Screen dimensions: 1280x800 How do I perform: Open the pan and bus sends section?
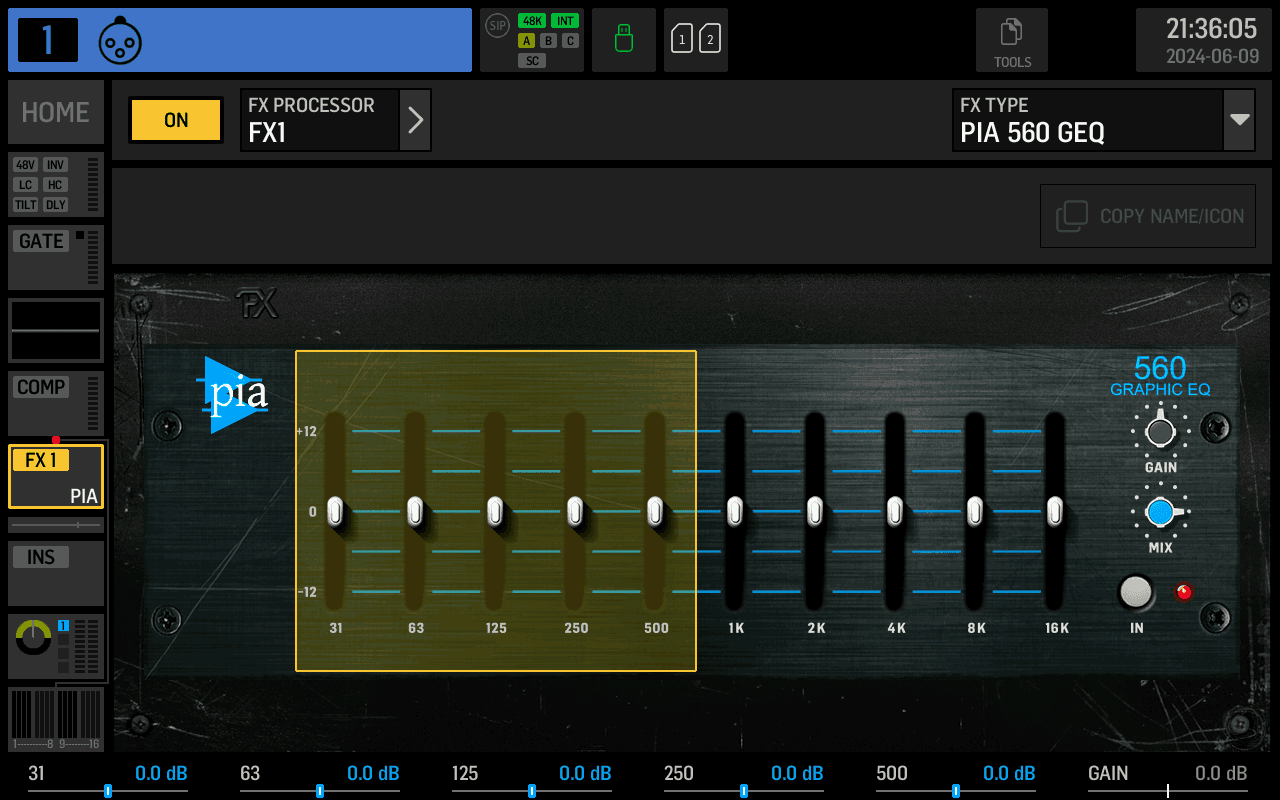56,646
